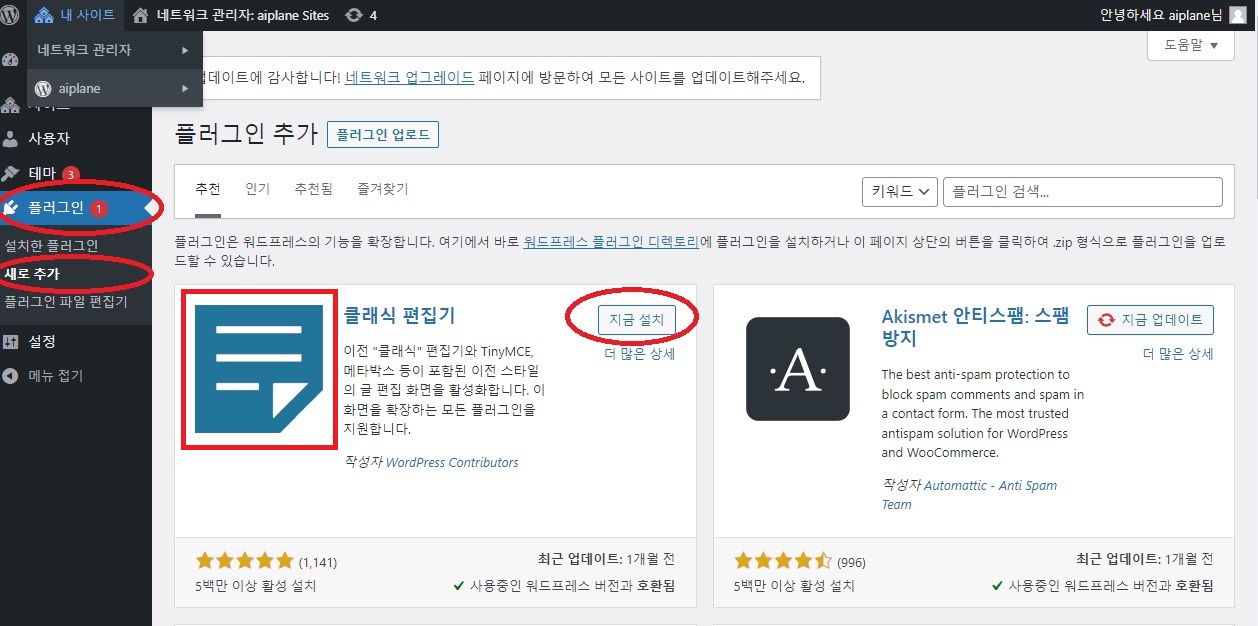This screenshot has width=1258, height=626.
Task: Click the Akismet plugin logo thumbnail
Action: [x=798, y=369]
